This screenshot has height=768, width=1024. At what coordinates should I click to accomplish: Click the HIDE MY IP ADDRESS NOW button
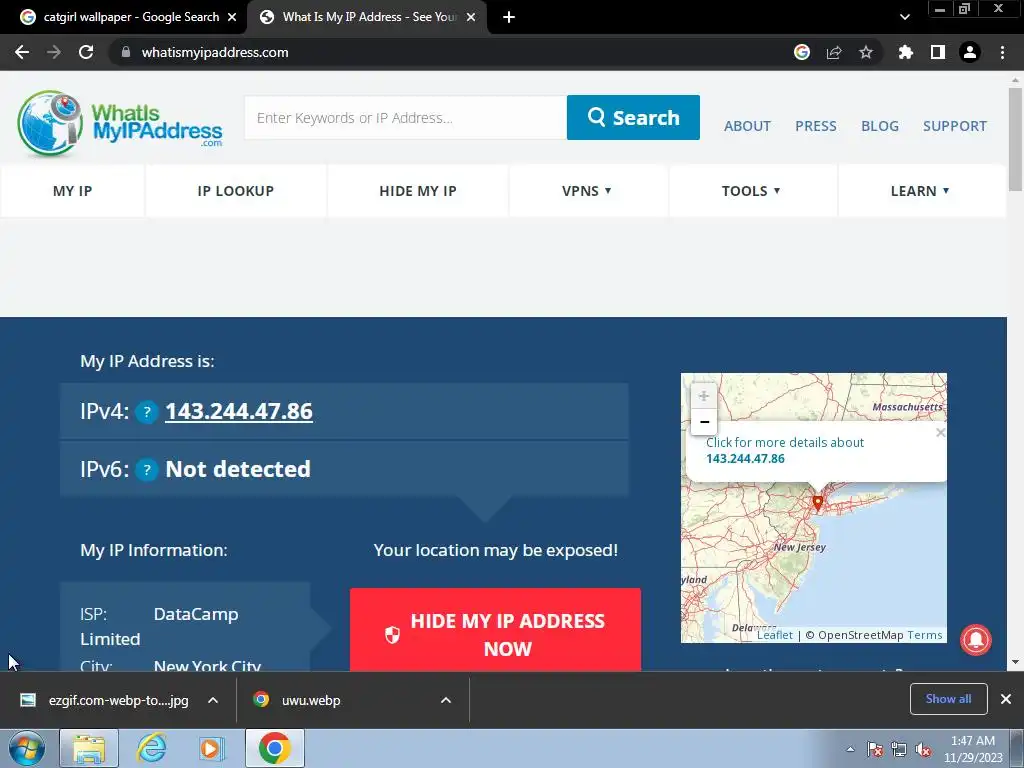click(495, 630)
